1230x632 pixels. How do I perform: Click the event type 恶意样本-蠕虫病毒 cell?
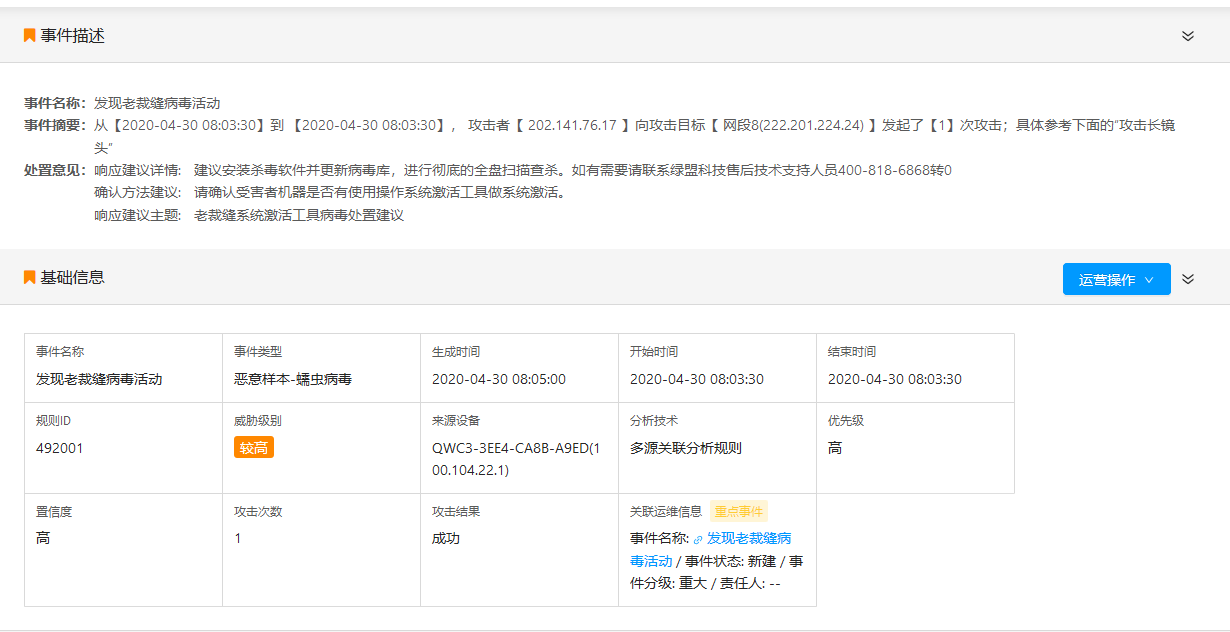pos(292,379)
